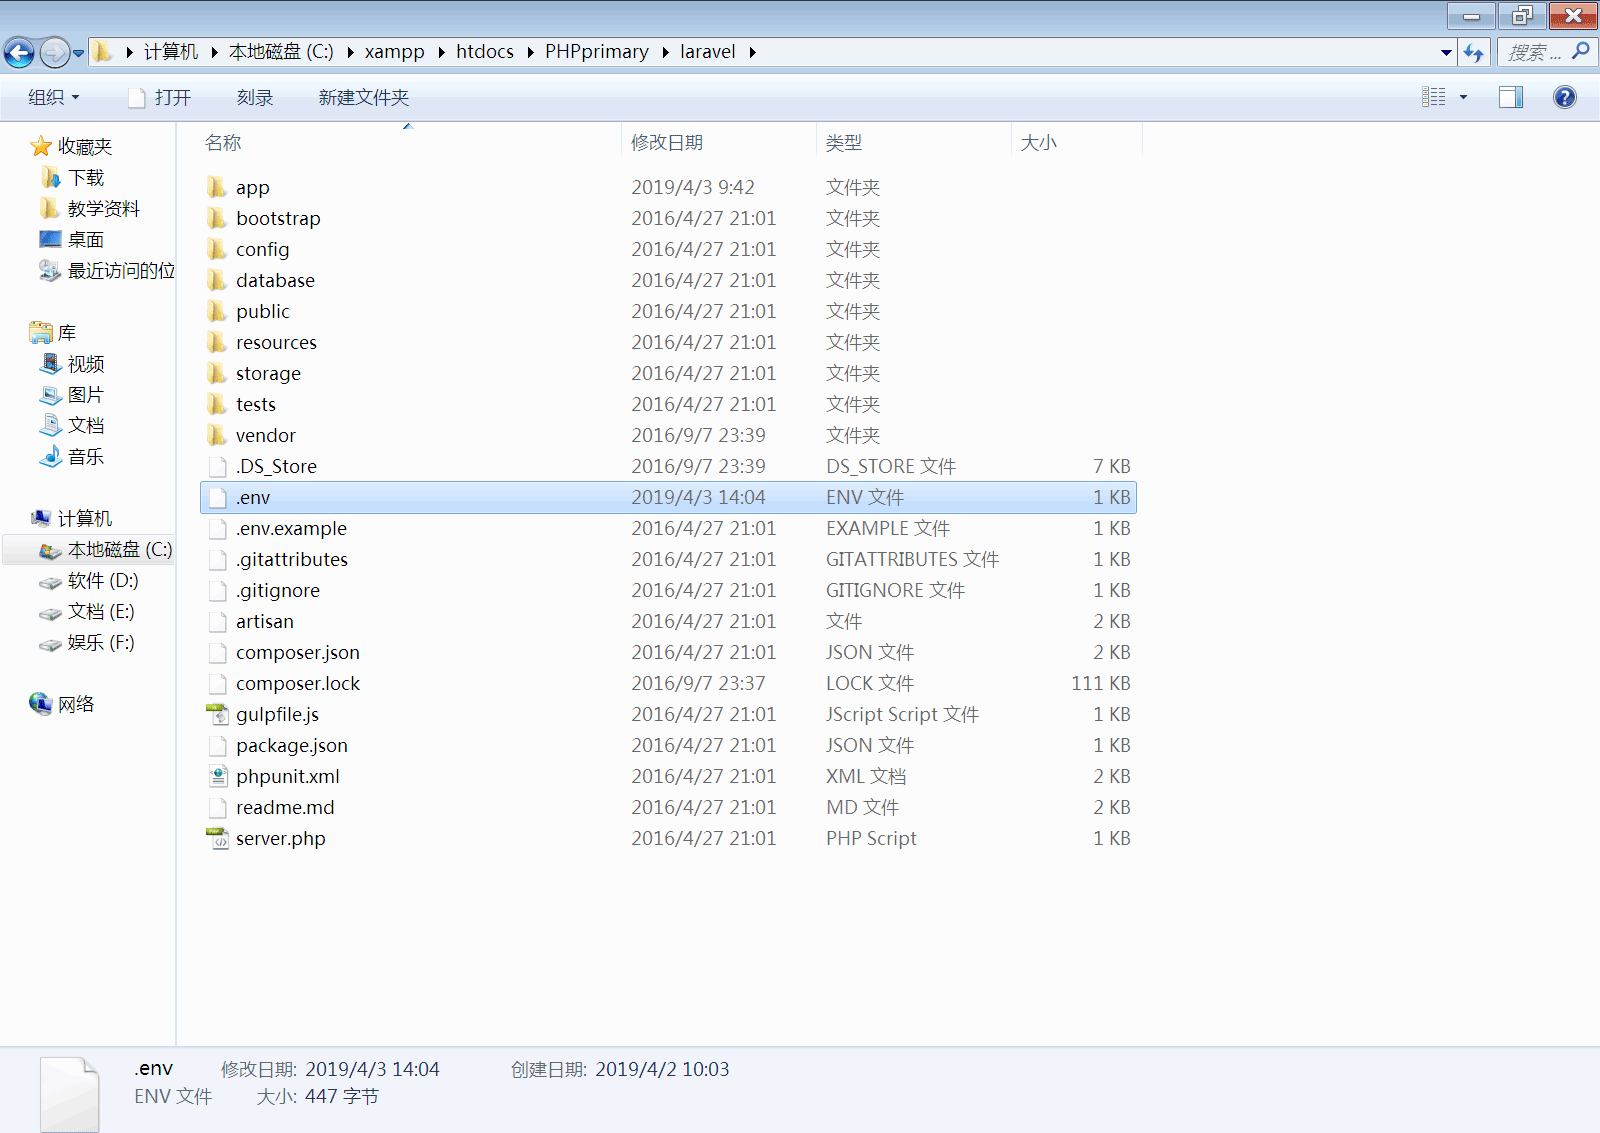The width and height of the screenshot is (1600, 1133).
Task: Click the refresh icon beside address bar
Action: click(x=1473, y=52)
